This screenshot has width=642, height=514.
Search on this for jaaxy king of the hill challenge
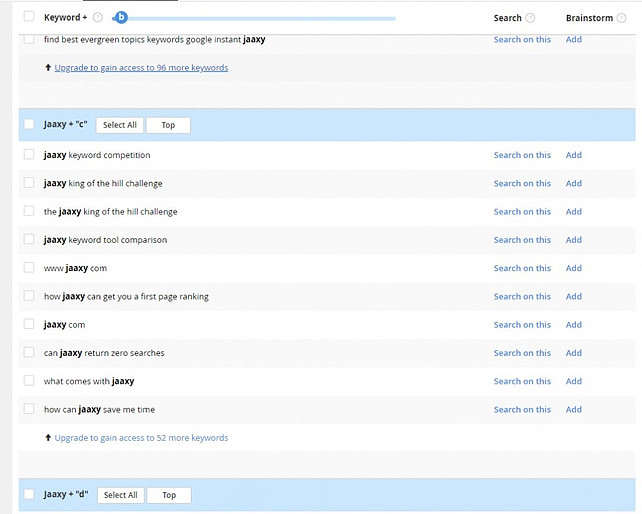(522, 183)
